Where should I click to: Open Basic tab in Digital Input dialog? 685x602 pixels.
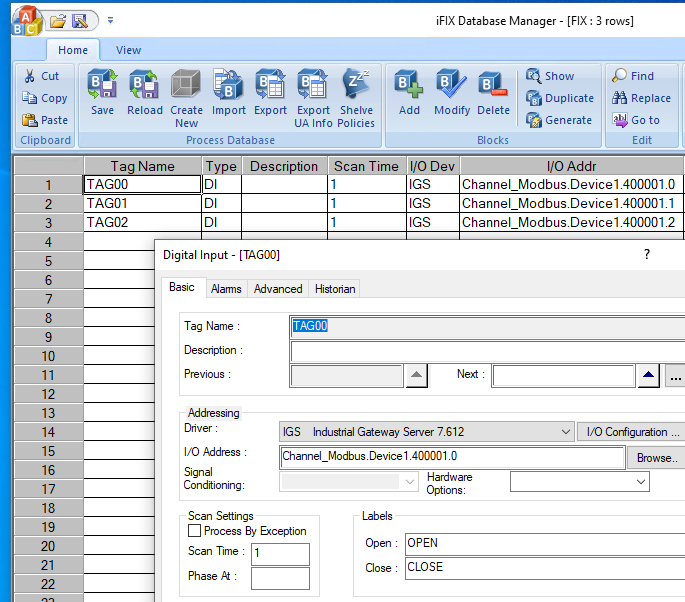tap(182, 287)
